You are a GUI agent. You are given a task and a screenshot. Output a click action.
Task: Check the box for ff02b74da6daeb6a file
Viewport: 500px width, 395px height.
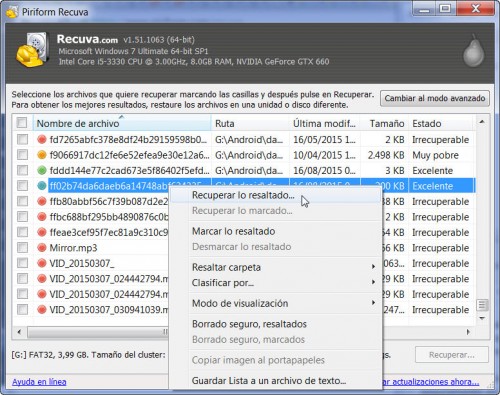[22, 186]
